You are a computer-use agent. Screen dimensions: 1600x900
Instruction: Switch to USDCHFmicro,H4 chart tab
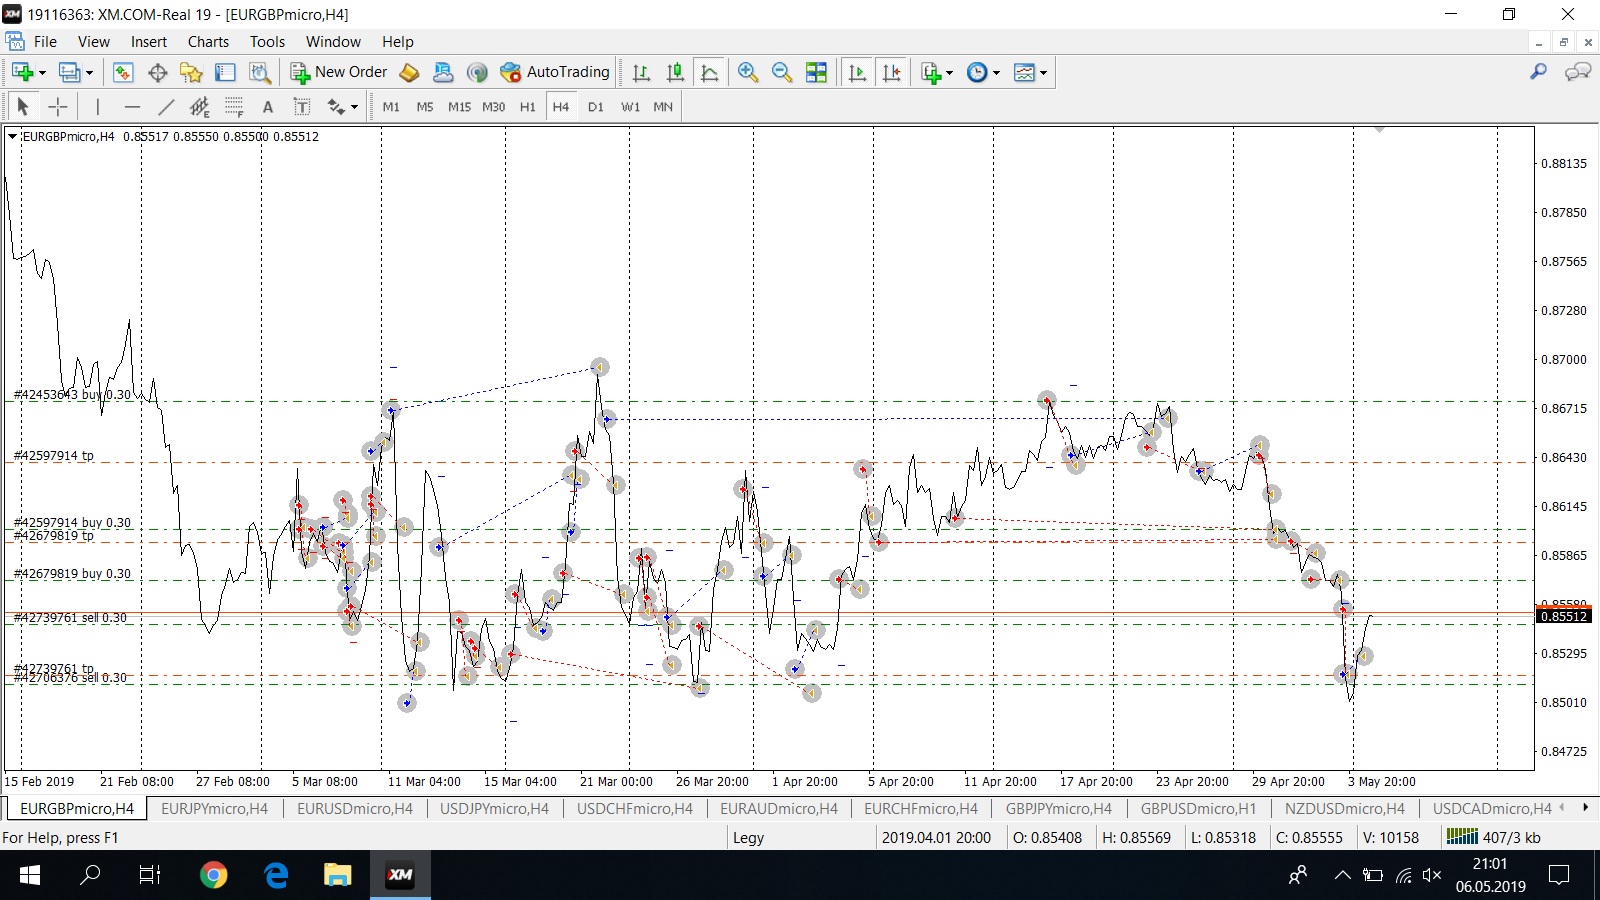634,808
